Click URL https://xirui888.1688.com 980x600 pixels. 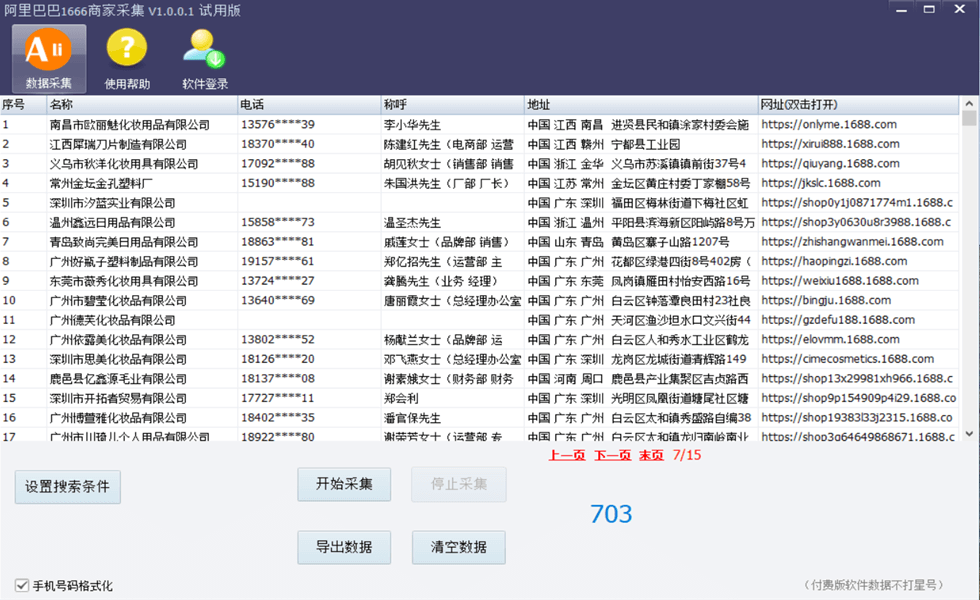(831, 144)
